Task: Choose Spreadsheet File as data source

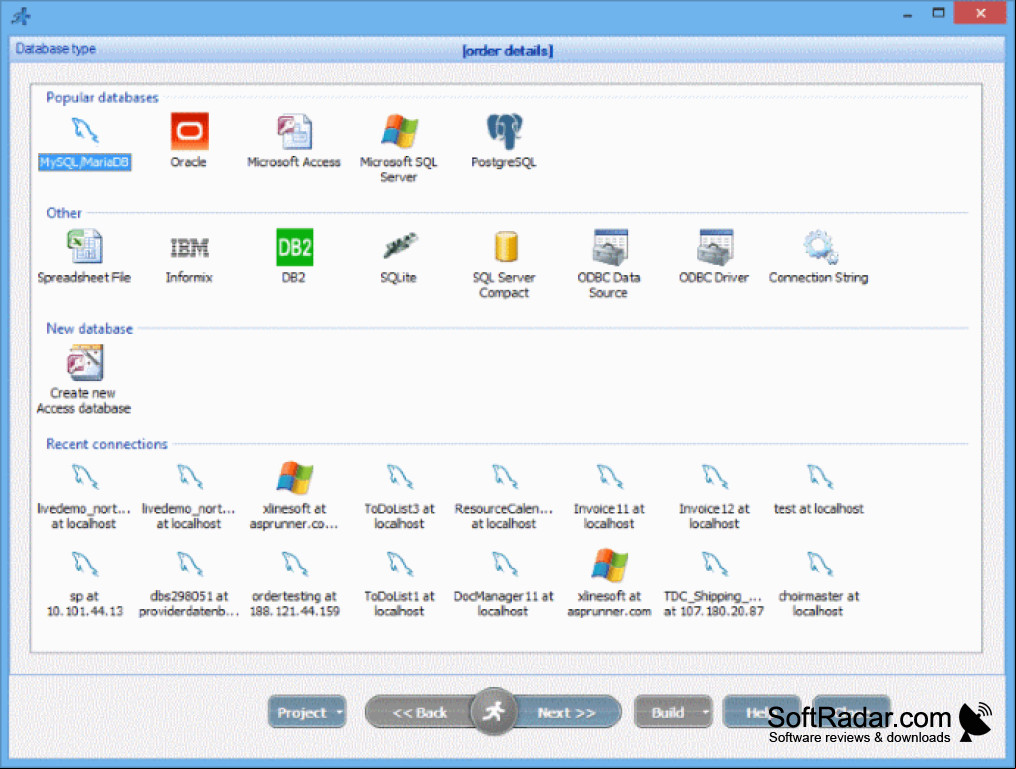Action: click(84, 257)
